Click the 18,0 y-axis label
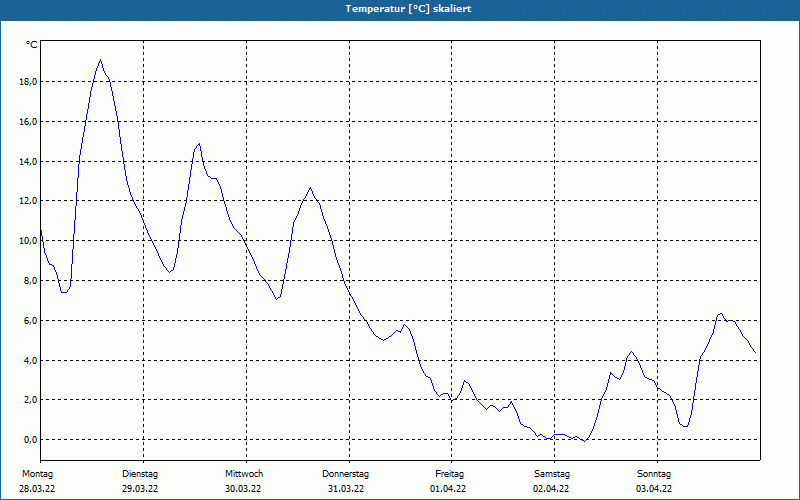Image resolution: width=800 pixels, height=500 pixels. point(28,82)
